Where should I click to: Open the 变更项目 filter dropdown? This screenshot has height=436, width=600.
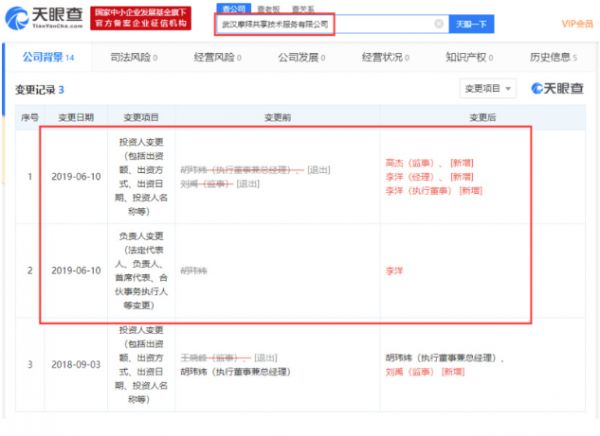tap(487, 90)
